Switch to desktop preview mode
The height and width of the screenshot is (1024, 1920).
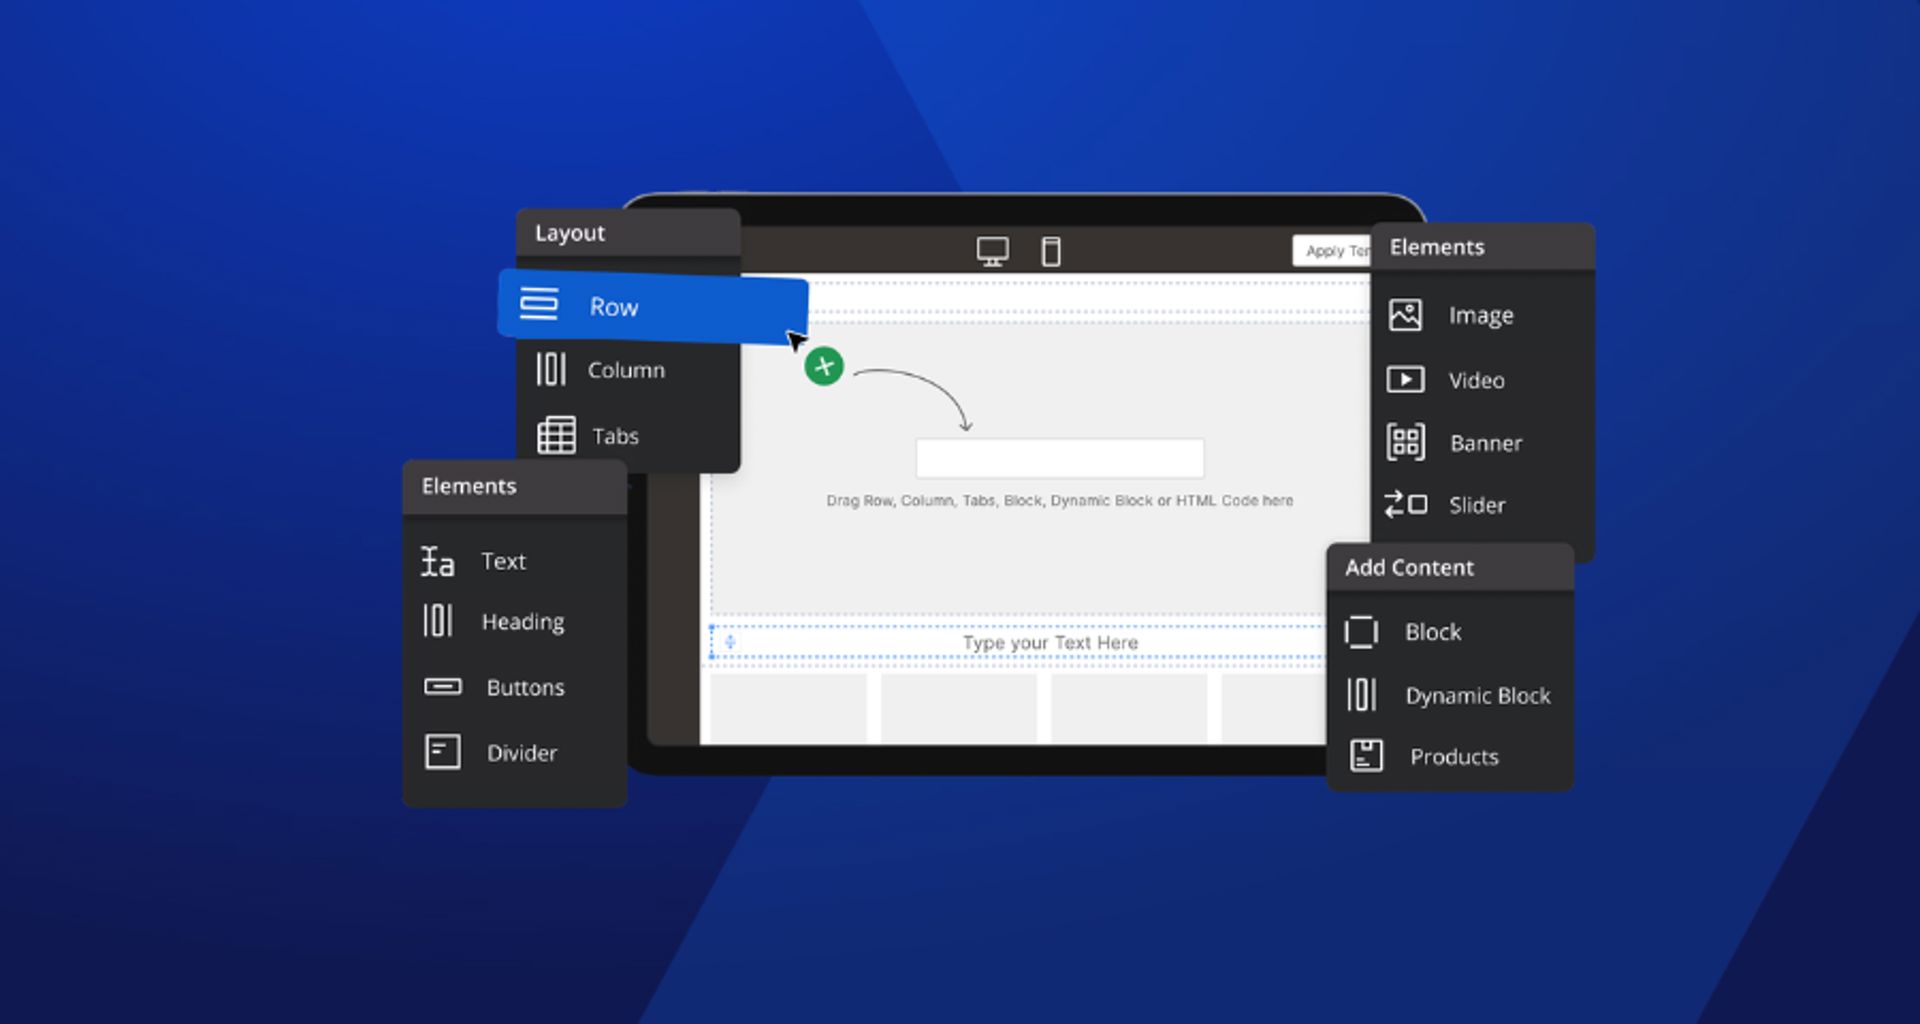coord(992,251)
